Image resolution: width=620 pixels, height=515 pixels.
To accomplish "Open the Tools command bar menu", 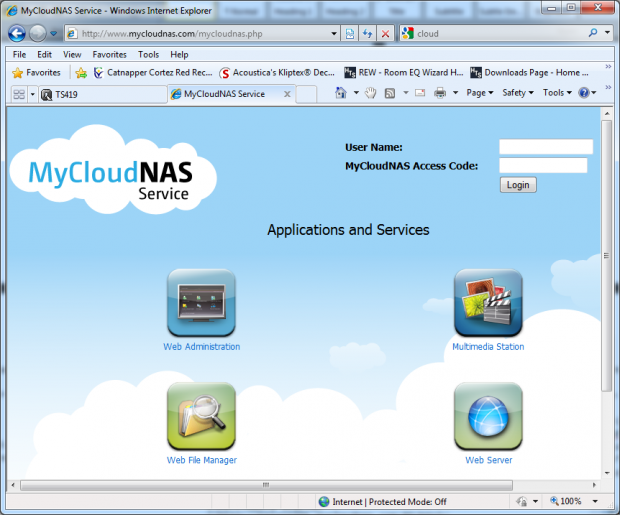I will point(557,93).
